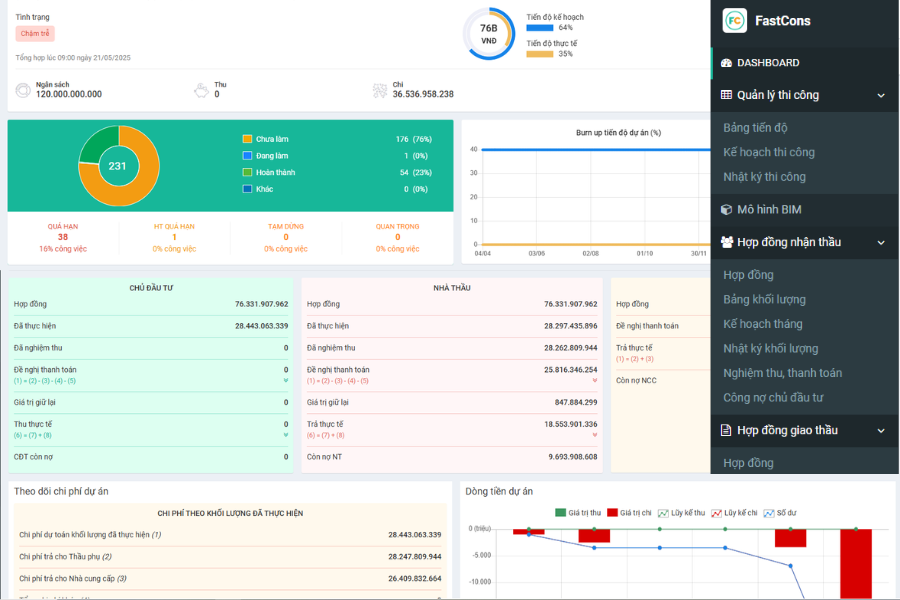This screenshot has height=600, width=900.
Task: Click the FastCons logo icon
Action: [734, 21]
